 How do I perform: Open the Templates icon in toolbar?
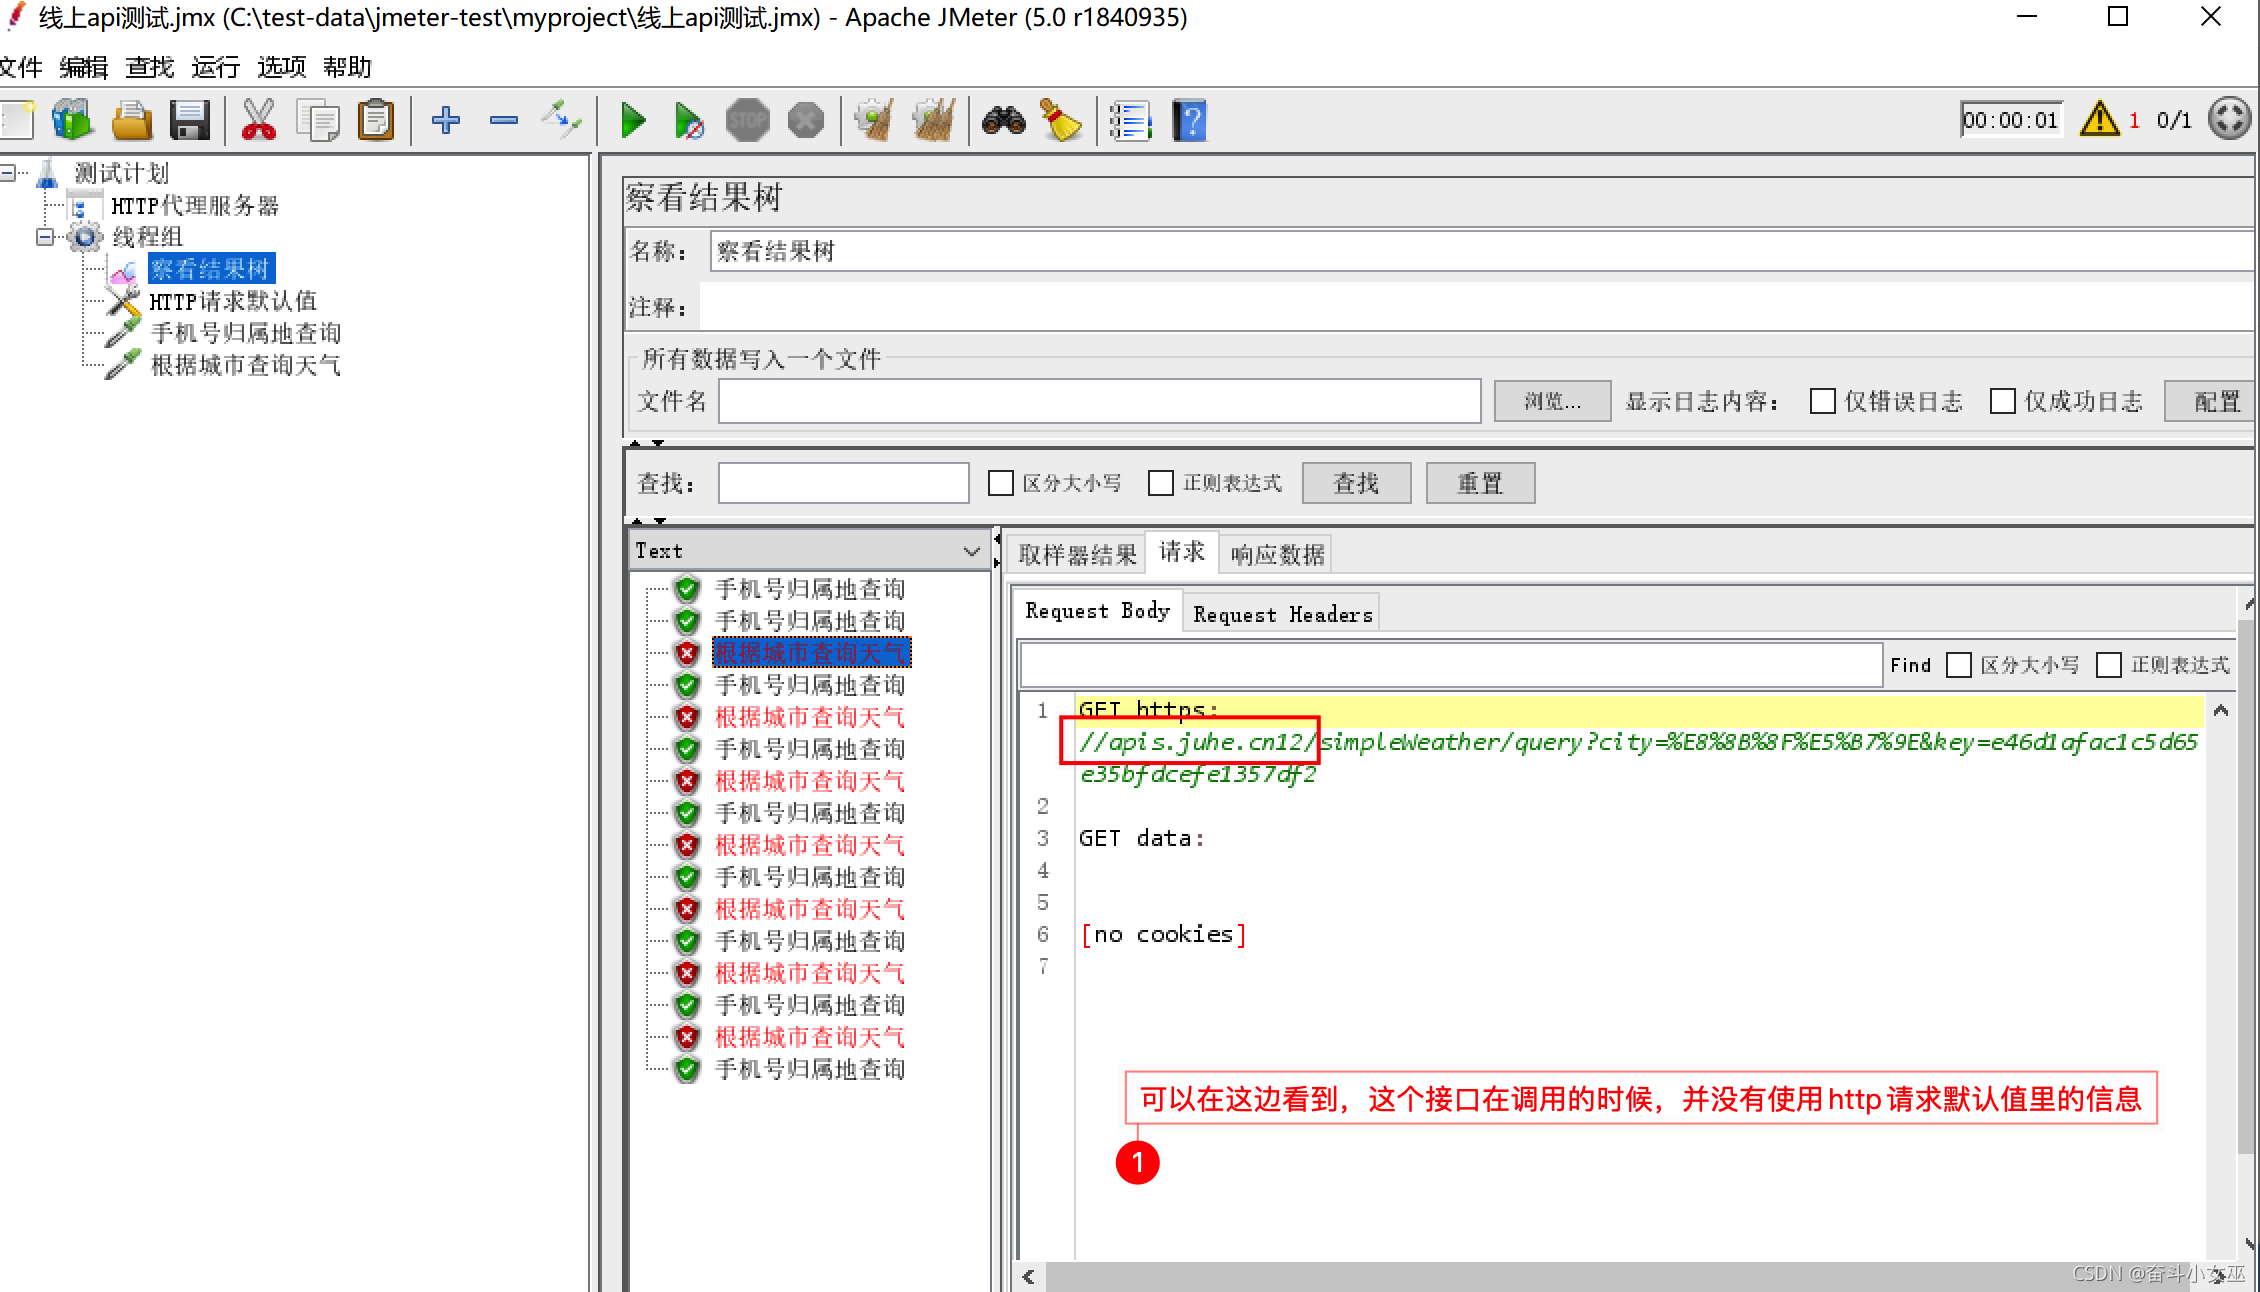(x=73, y=121)
